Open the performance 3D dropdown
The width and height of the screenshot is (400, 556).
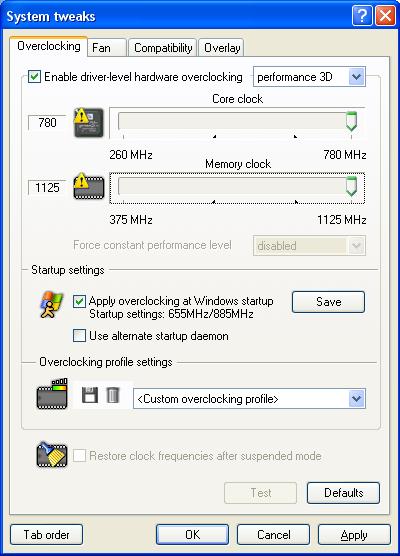(x=309, y=77)
